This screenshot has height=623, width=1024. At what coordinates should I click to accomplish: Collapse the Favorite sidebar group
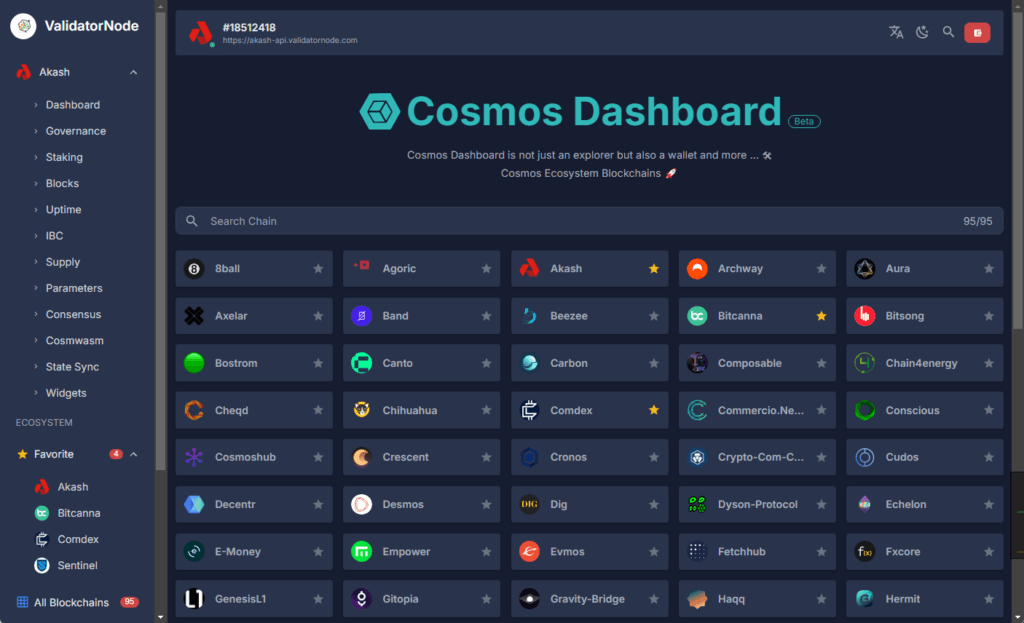(134, 454)
